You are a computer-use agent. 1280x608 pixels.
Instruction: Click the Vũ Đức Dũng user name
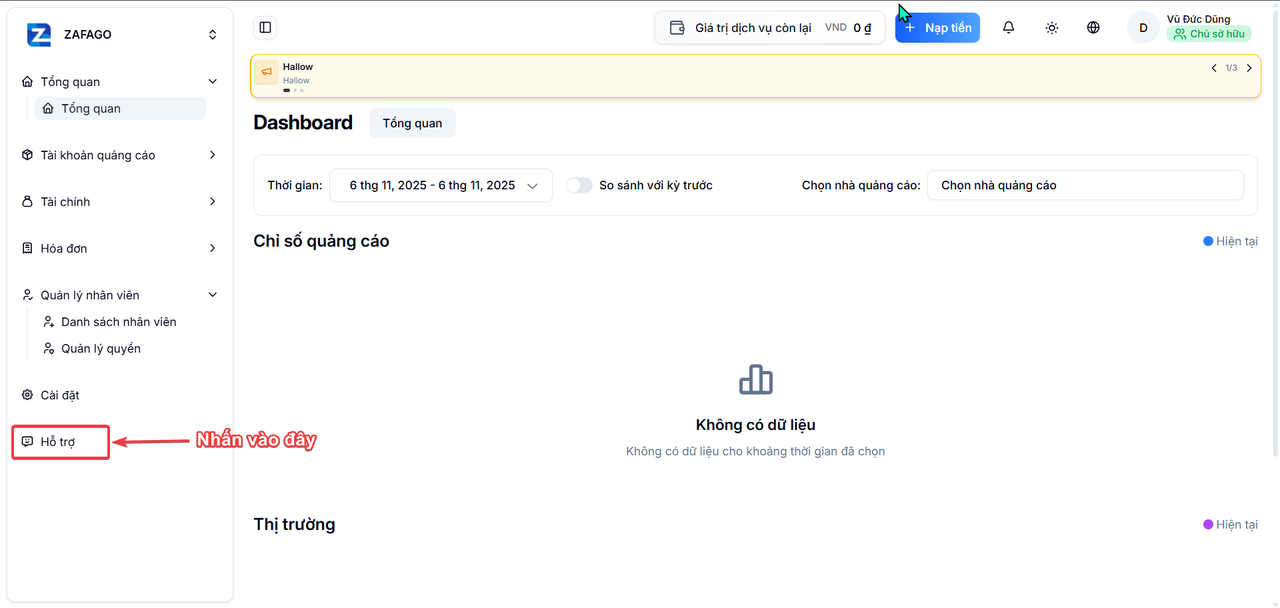point(1198,19)
